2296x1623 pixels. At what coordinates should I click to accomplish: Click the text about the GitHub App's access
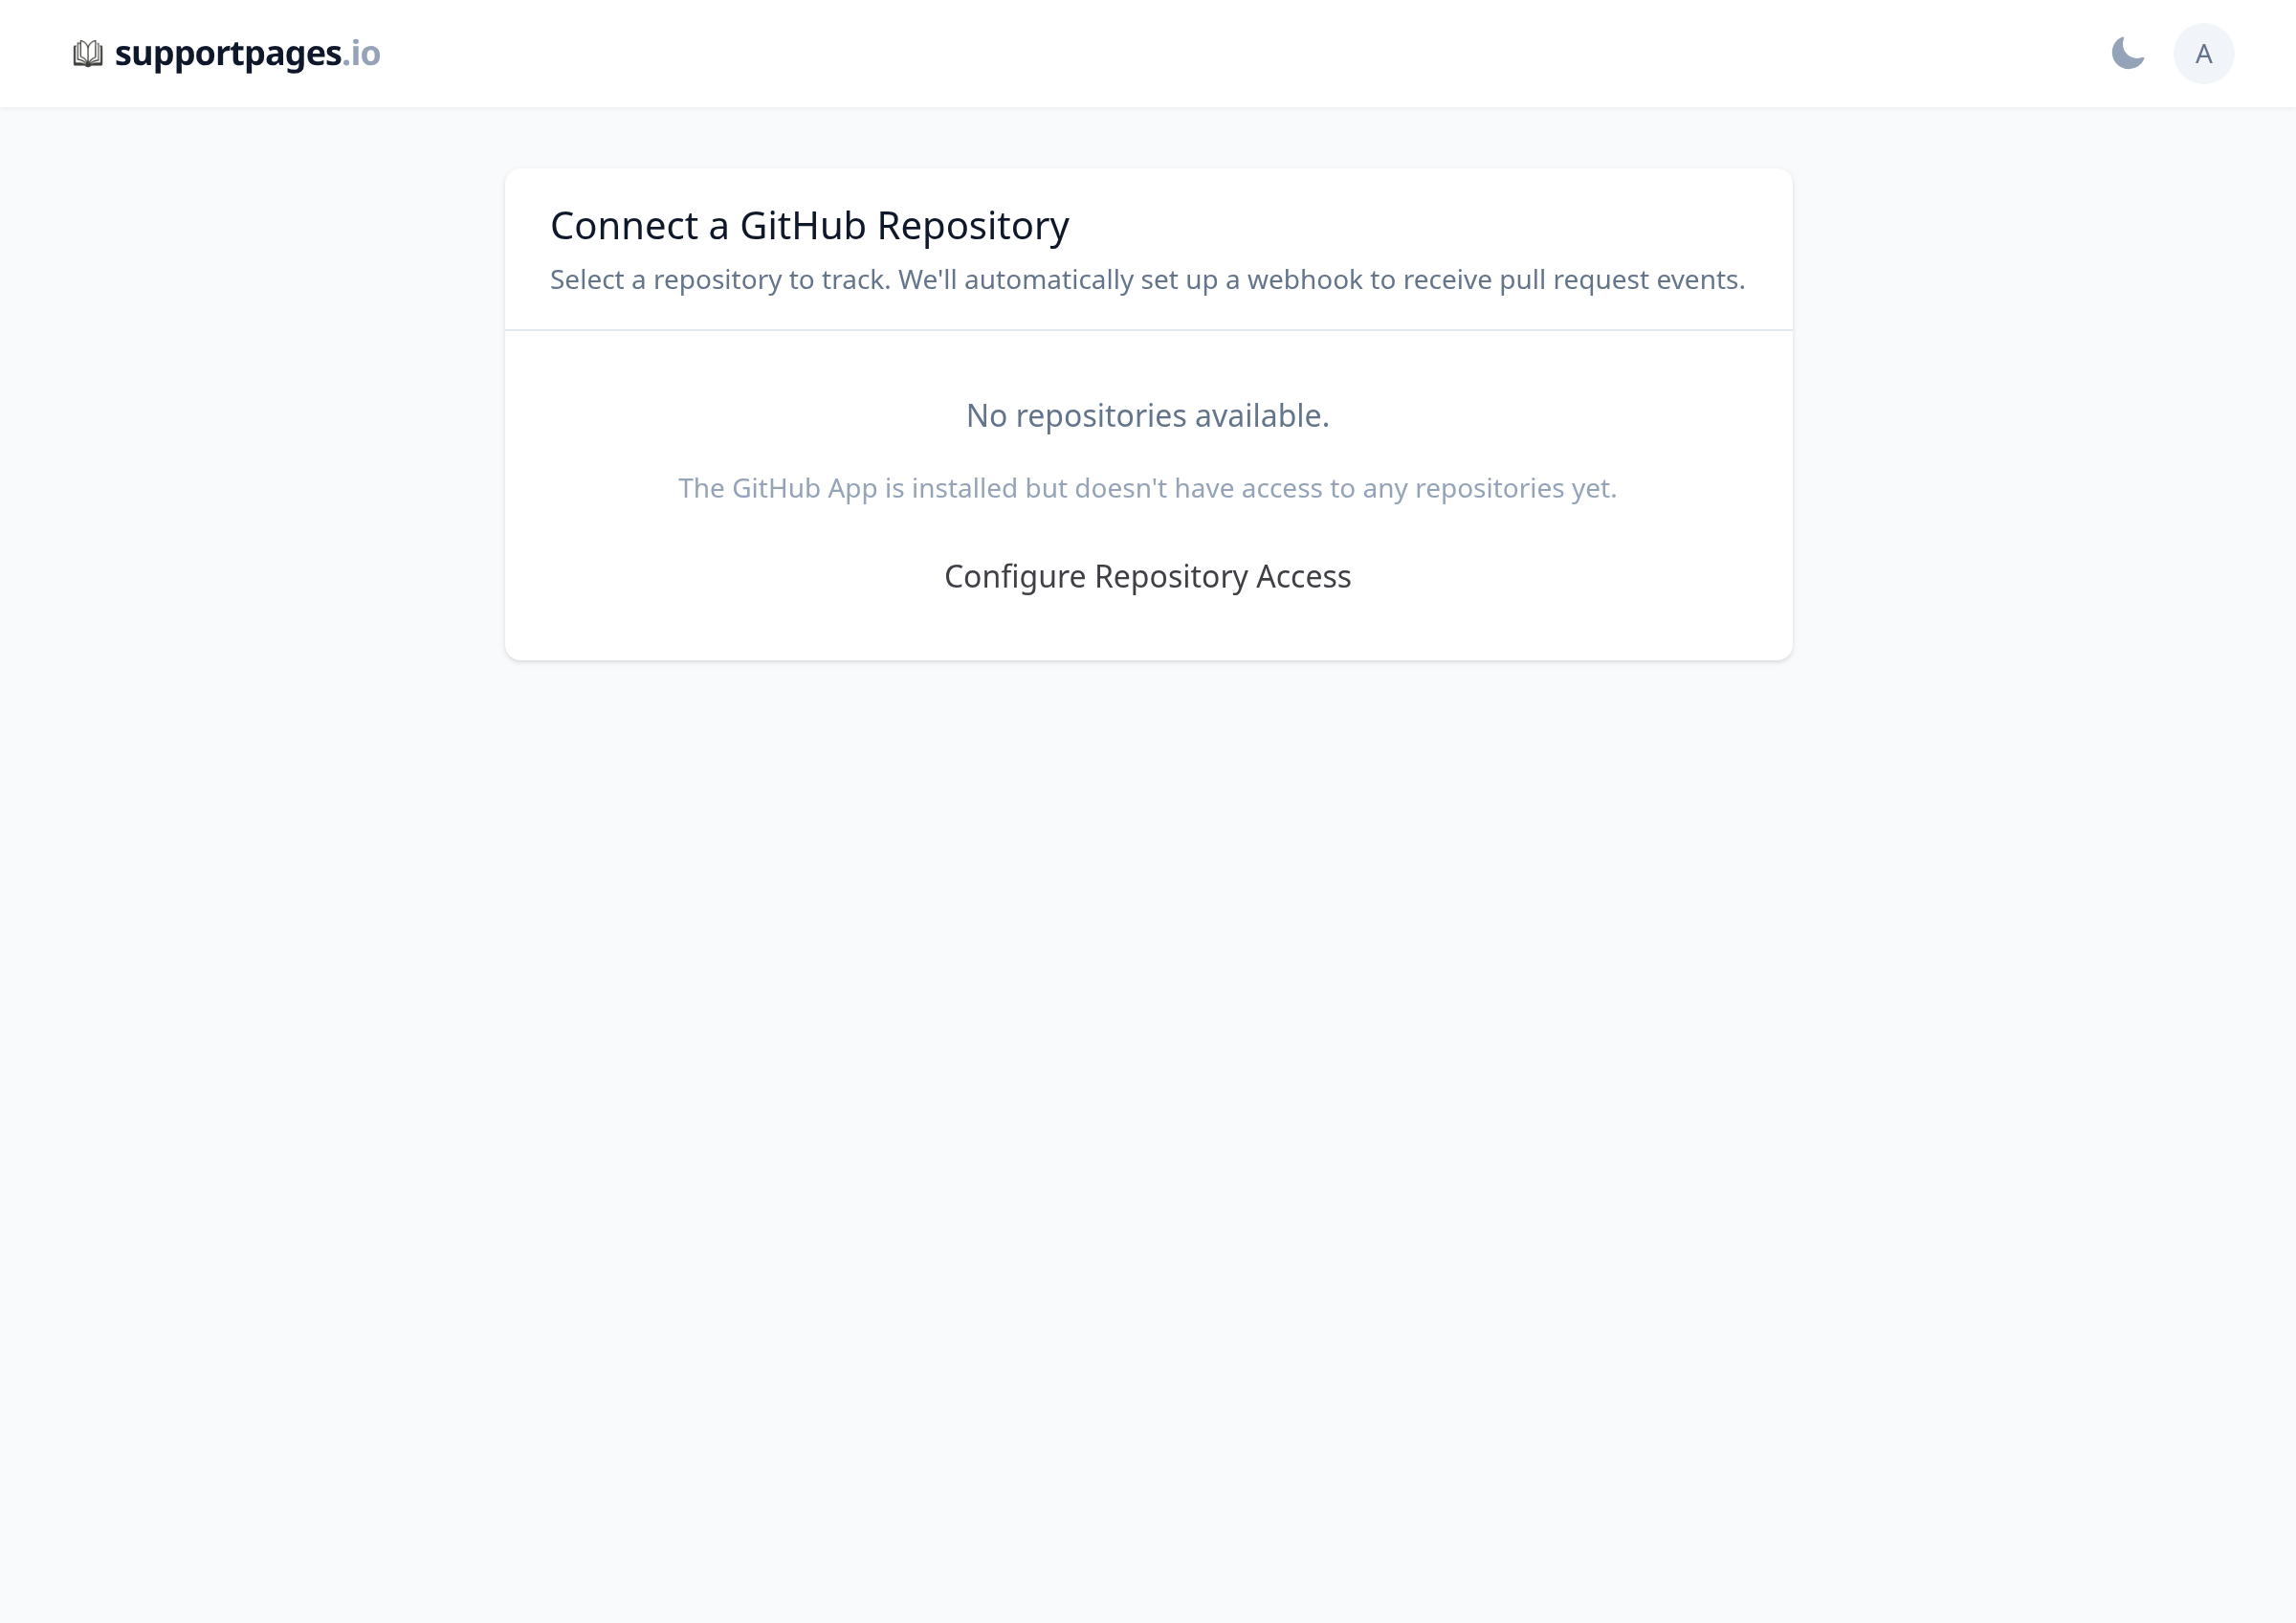pos(1147,488)
